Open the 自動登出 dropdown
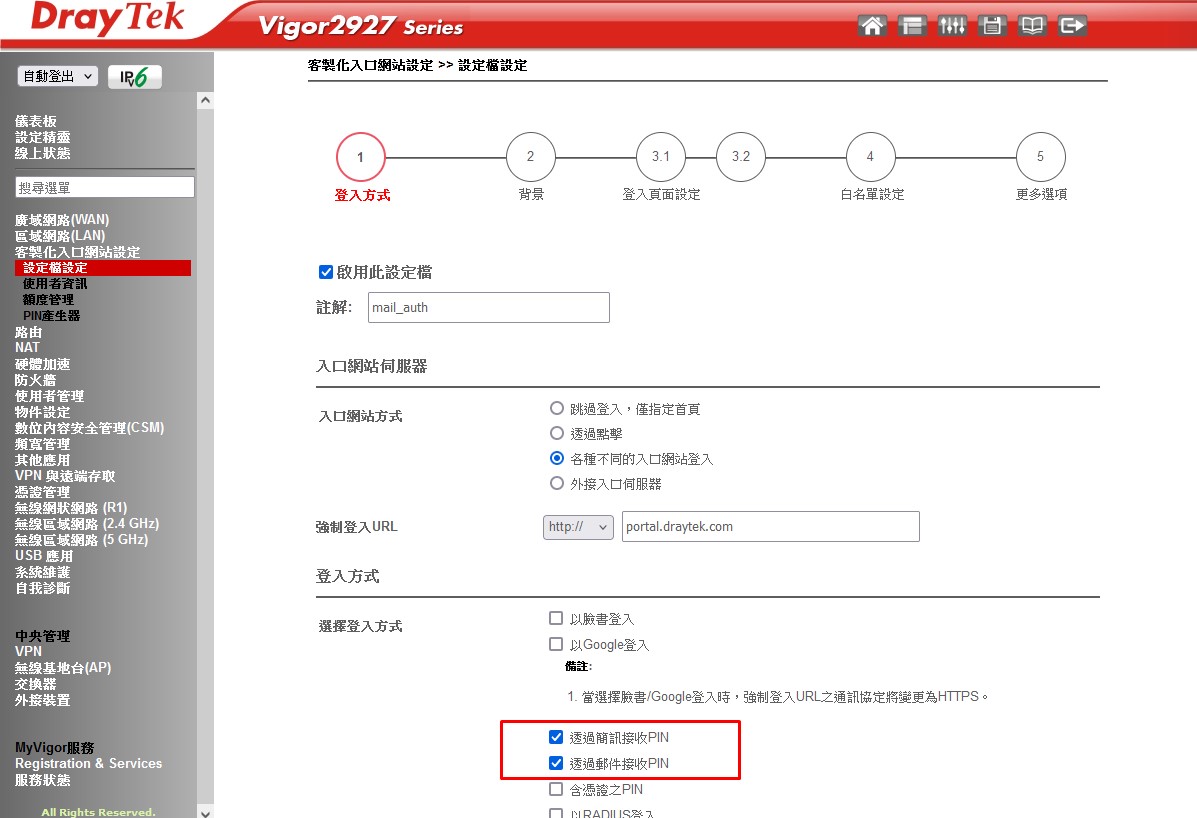The width and height of the screenshot is (1197, 818). coord(57,77)
